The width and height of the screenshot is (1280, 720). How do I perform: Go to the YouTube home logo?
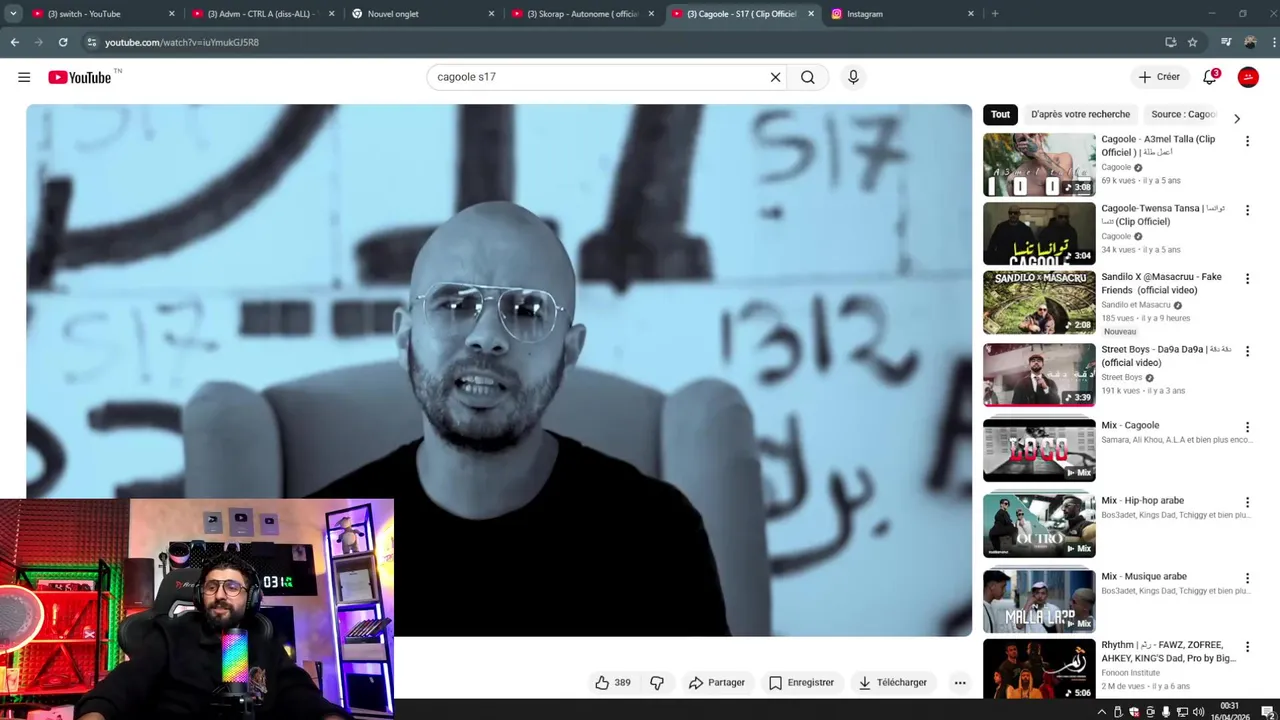(80, 77)
